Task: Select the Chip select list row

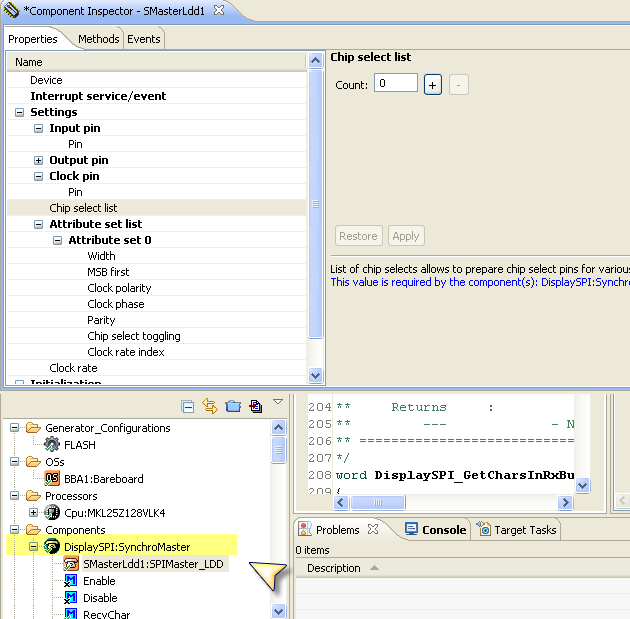Action: pos(157,208)
